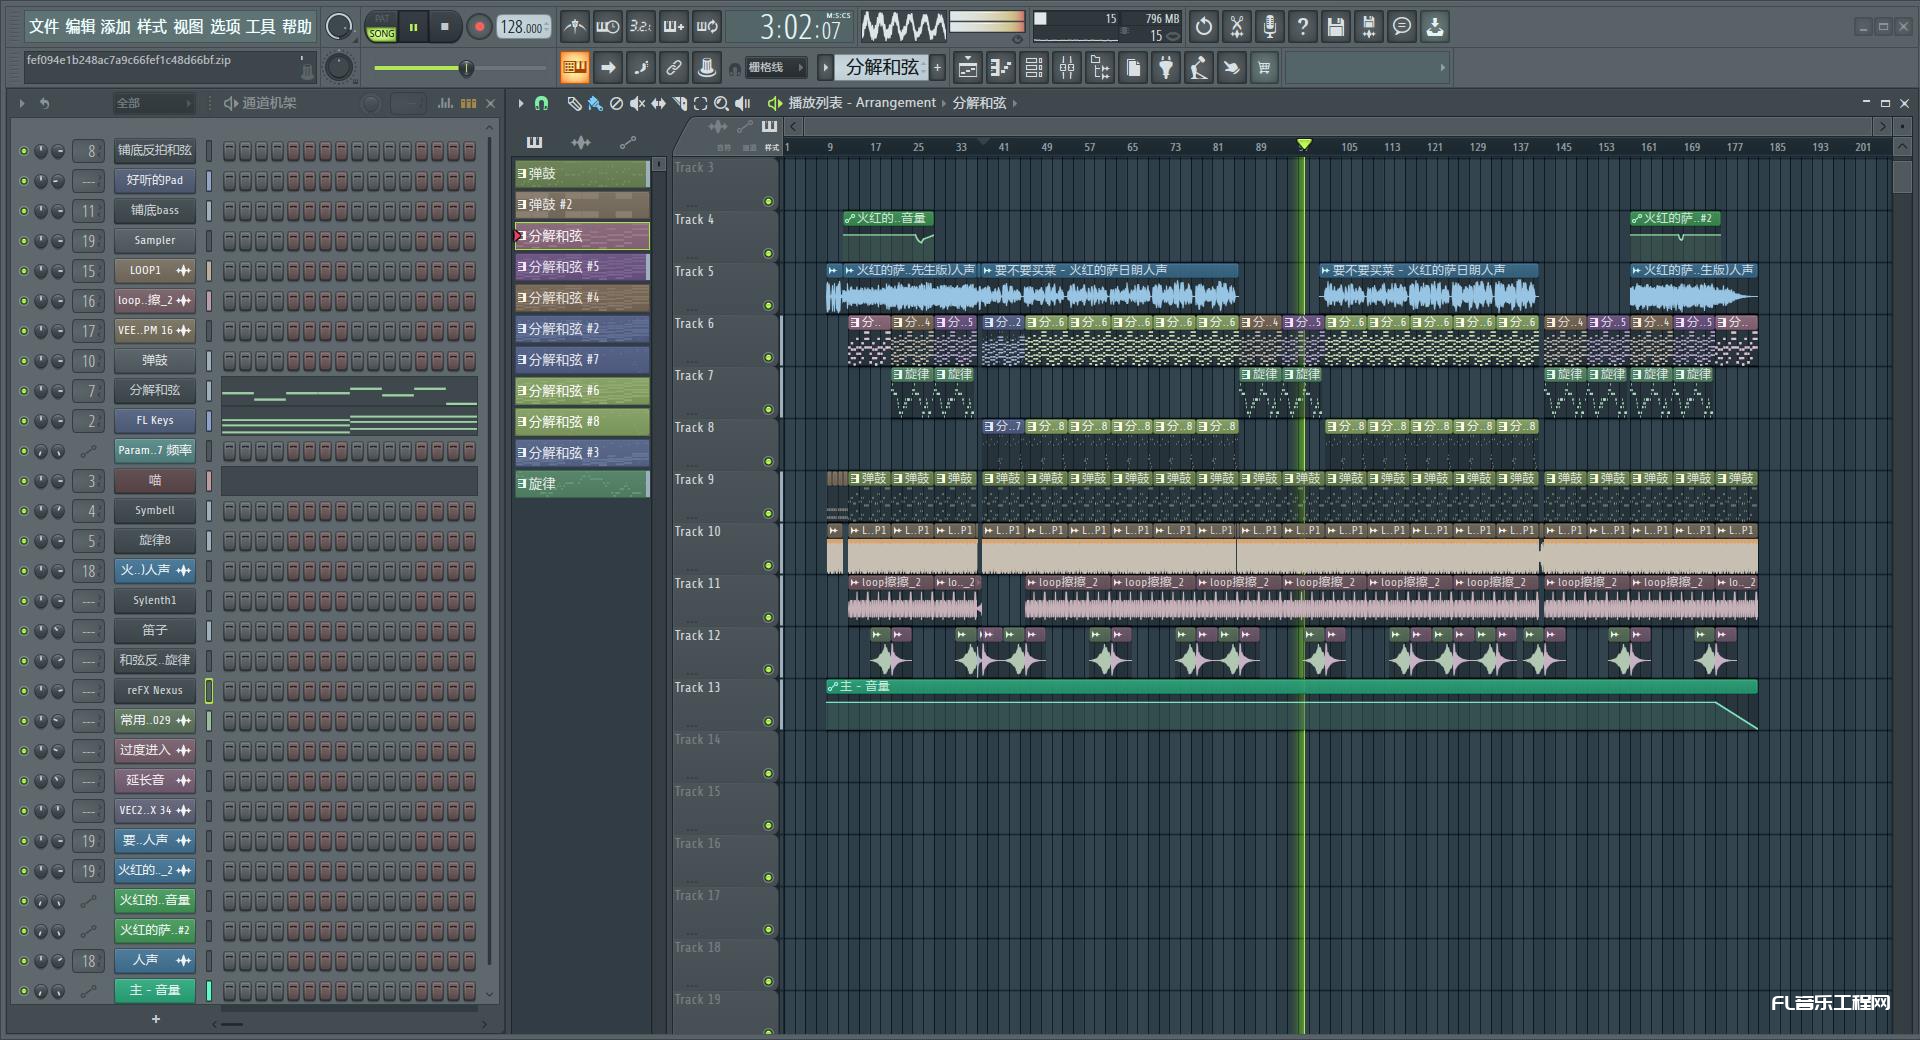
Task: Open the 旋律8 channel button
Action: 155,541
